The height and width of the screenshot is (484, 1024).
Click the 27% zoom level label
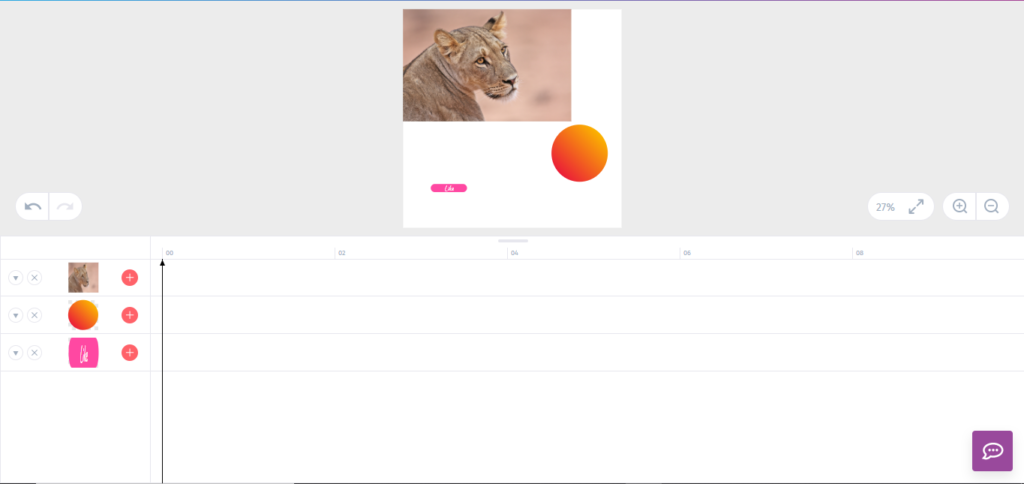tap(886, 207)
